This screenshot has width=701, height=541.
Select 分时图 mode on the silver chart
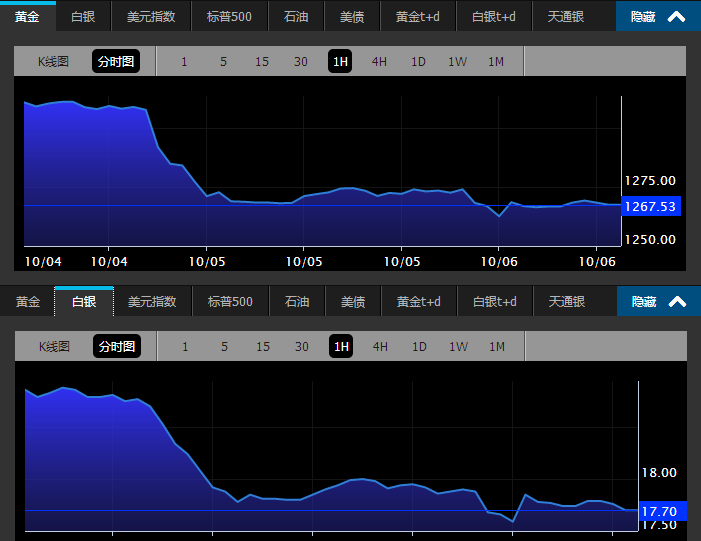(x=116, y=347)
